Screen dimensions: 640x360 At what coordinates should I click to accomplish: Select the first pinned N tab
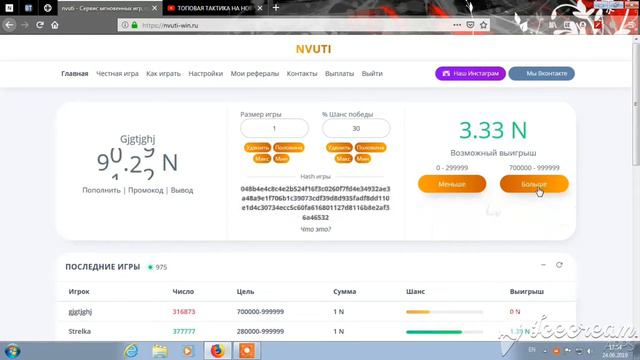(x=9, y=8)
